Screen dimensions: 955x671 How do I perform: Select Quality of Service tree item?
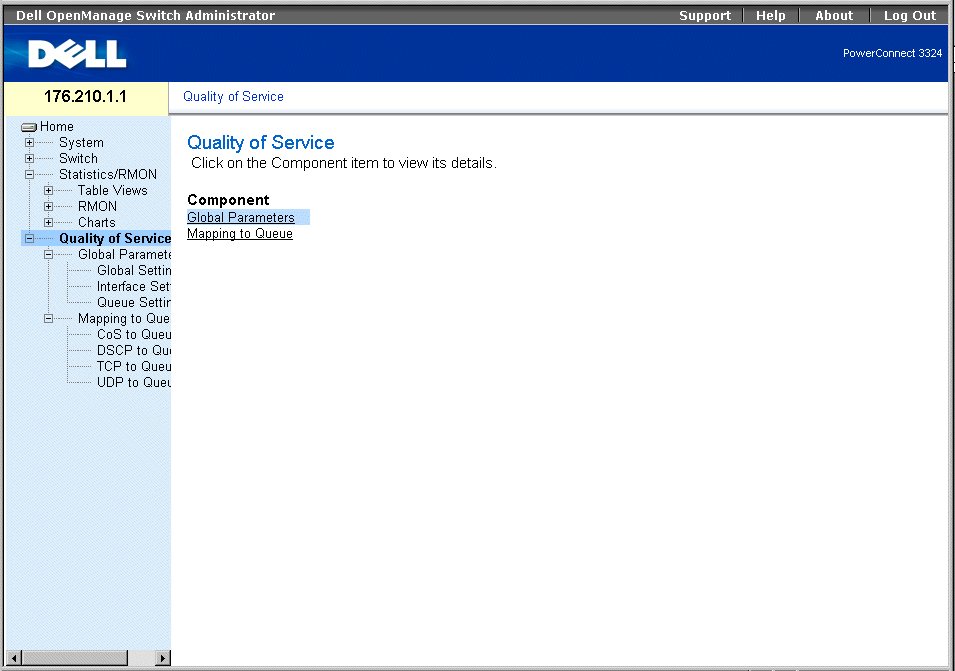[115, 239]
